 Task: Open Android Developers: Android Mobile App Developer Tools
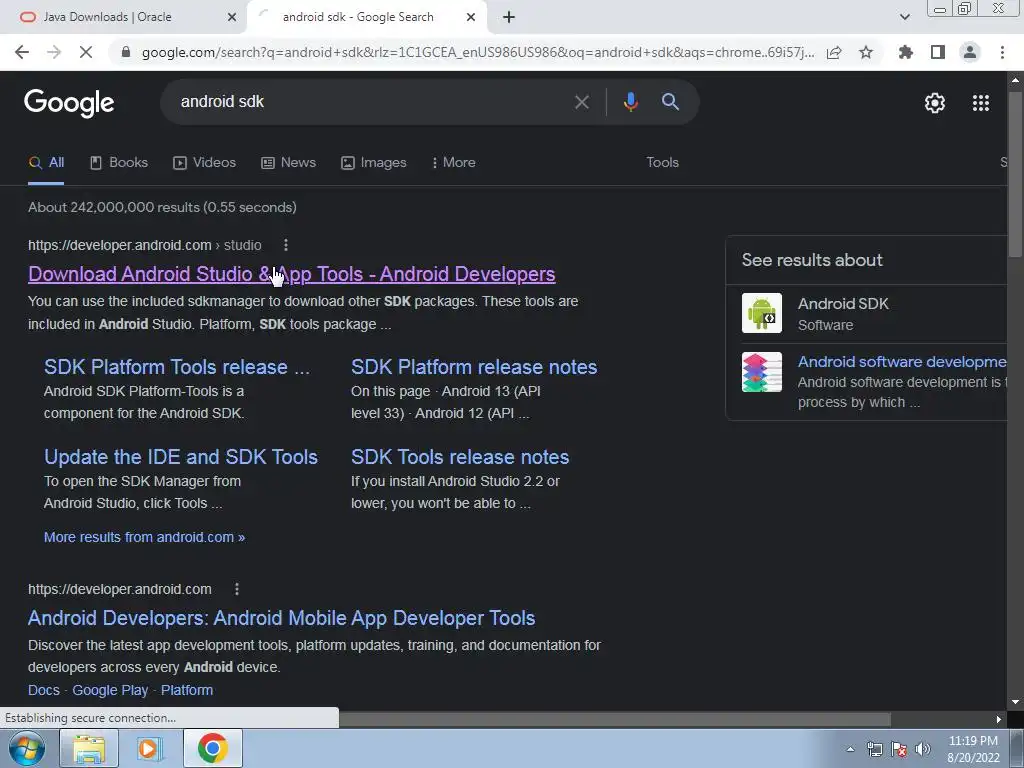point(281,618)
